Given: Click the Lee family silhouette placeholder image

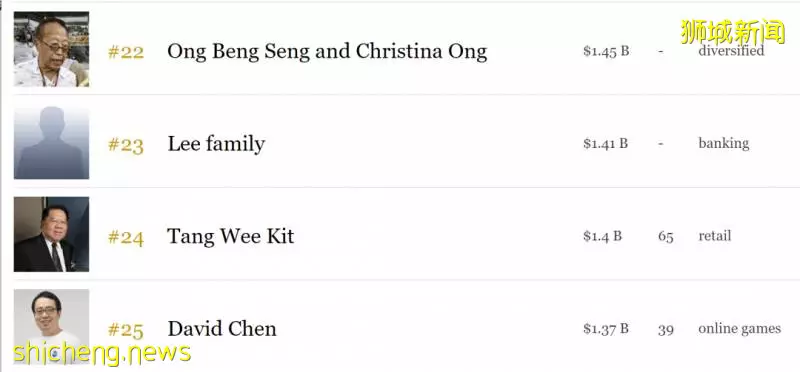Looking at the screenshot, I should 51,143.
